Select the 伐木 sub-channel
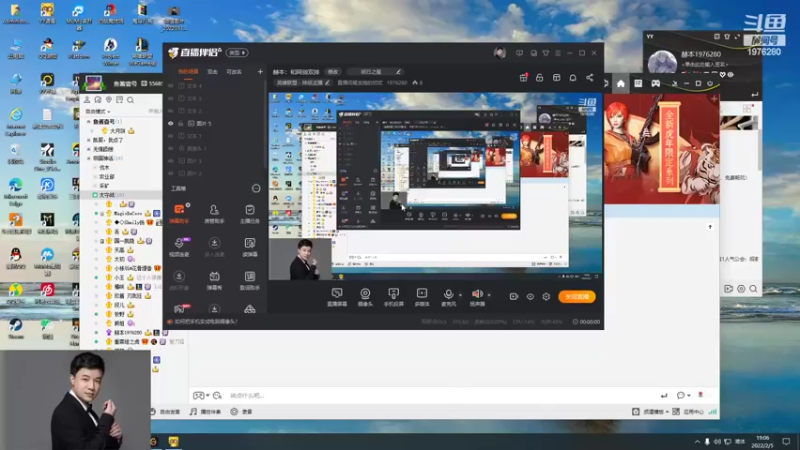The height and width of the screenshot is (450, 800). click(x=105, y=167)
